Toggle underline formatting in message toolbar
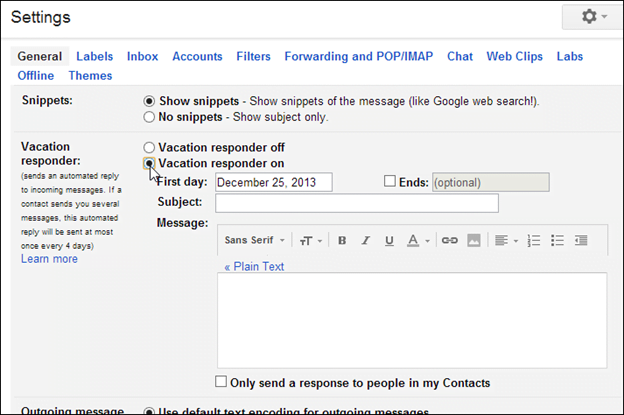The image size is (624, 415). click(389, 240)
